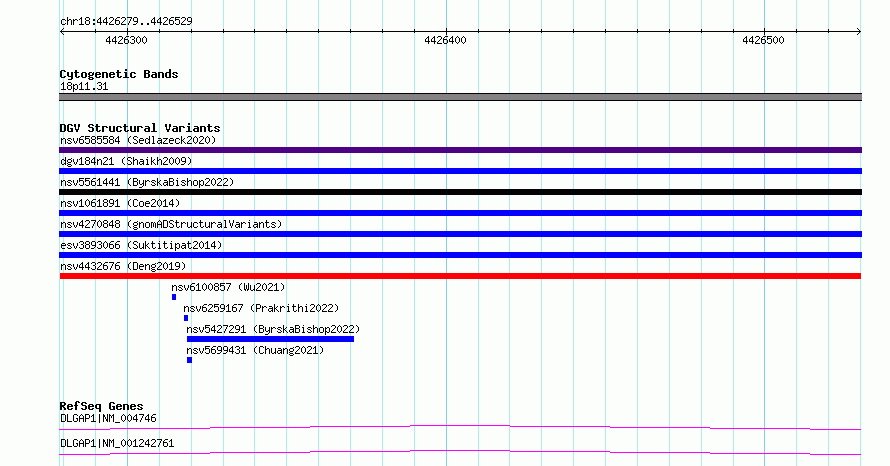Select the 18p11.31 band label
890x466 pixels.
click(84, 86)
